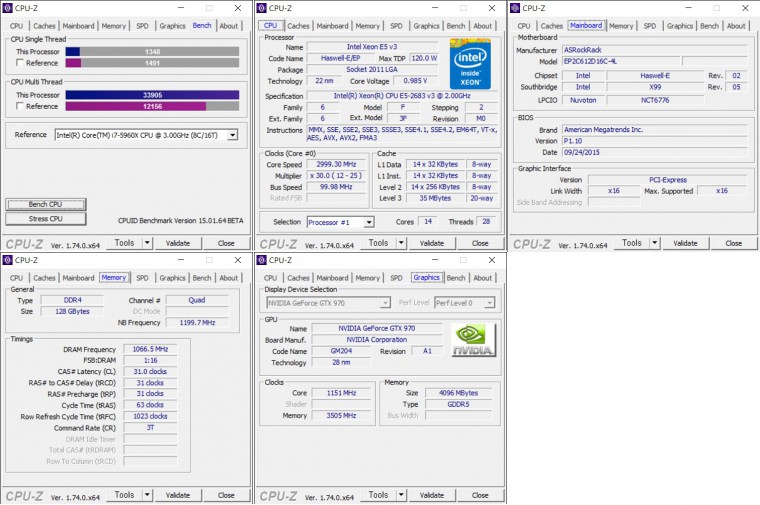Switch to Graphics tab in Memory window
Viewport: 760px width, 505px height.
pos(173,278)
